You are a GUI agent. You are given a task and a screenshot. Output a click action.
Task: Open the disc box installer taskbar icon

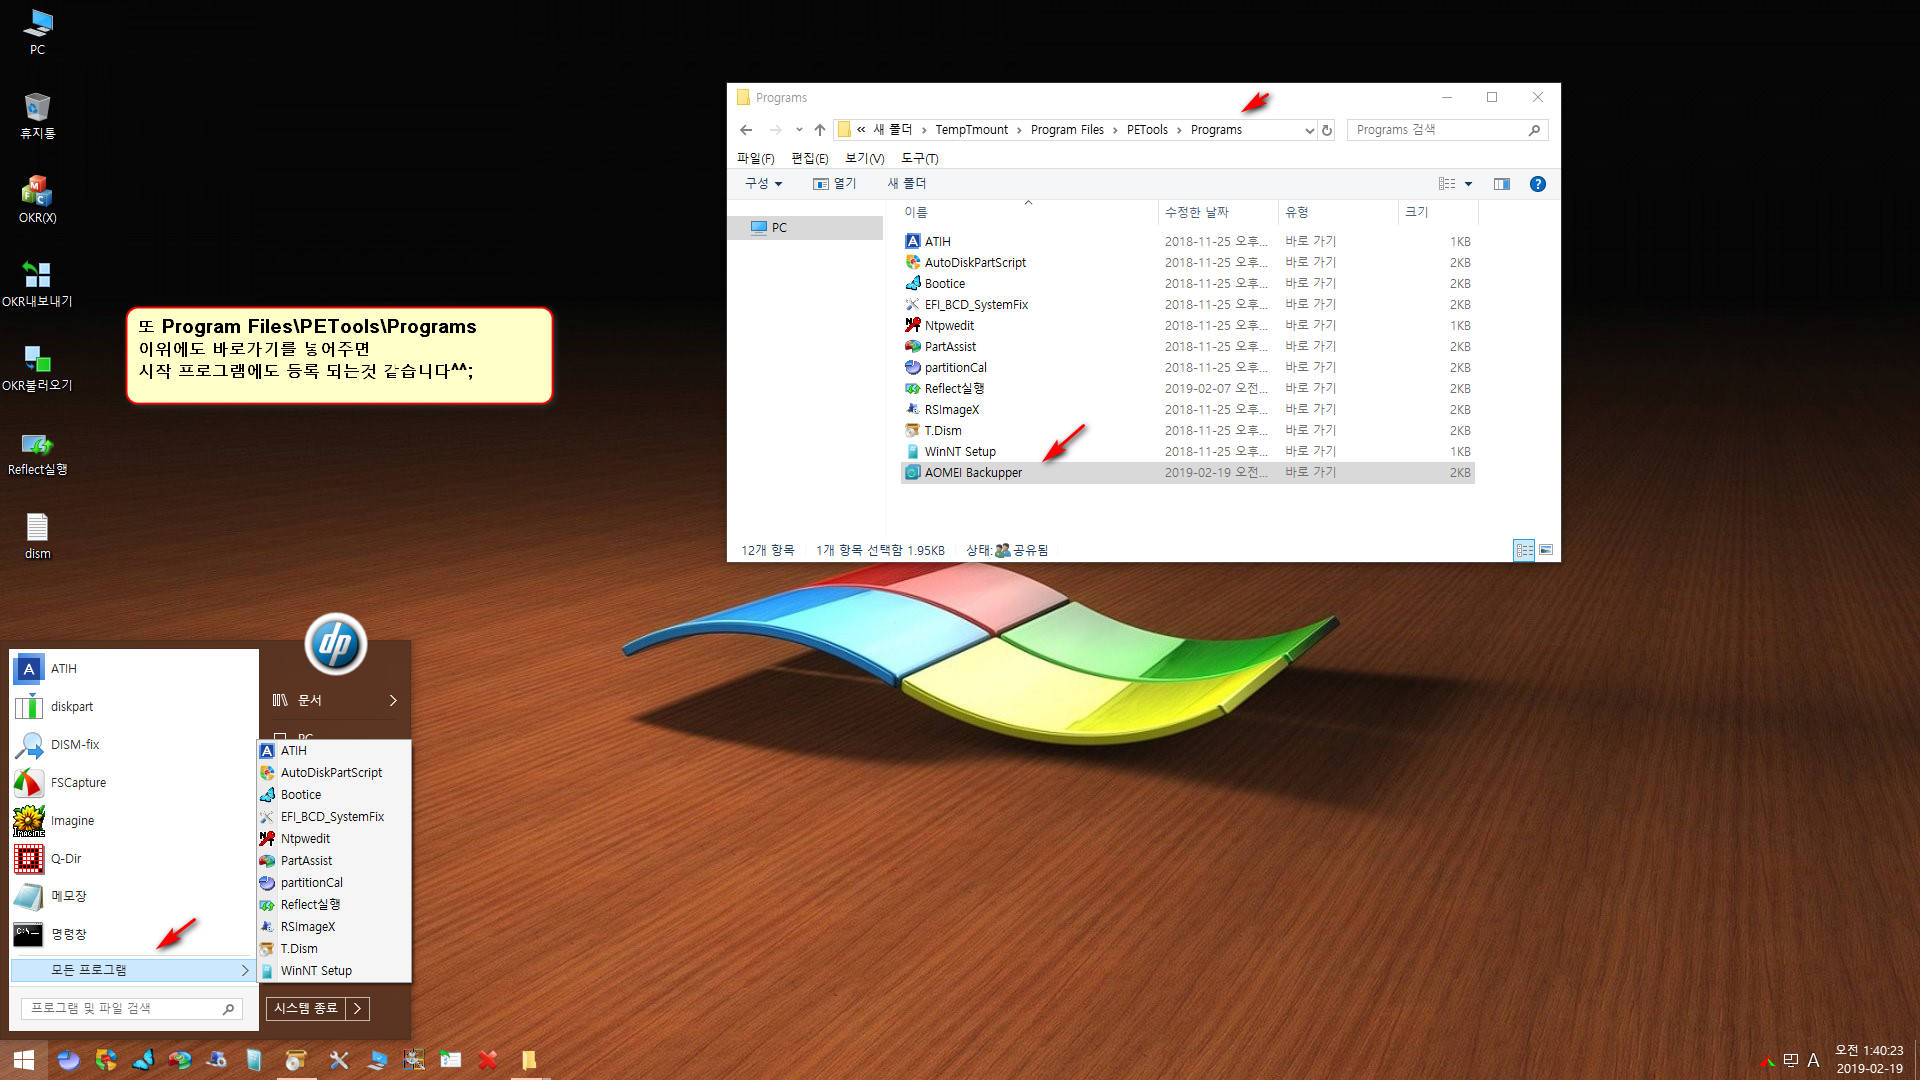(x=295, y=1060)
